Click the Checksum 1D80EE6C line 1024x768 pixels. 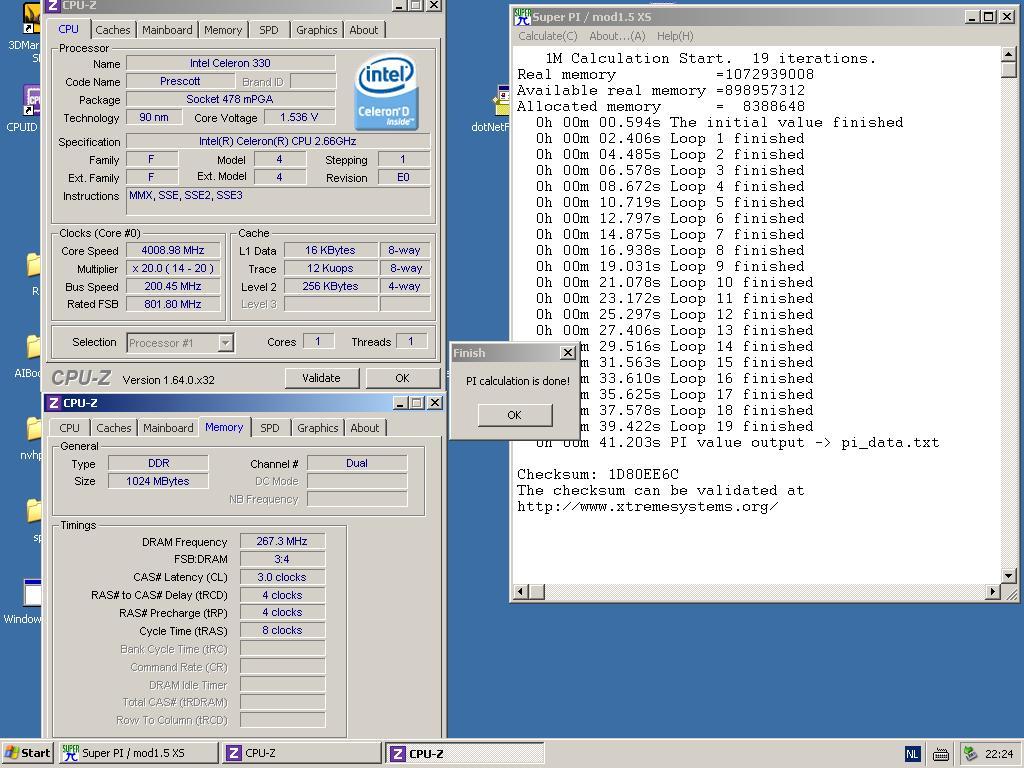[598, 474]
